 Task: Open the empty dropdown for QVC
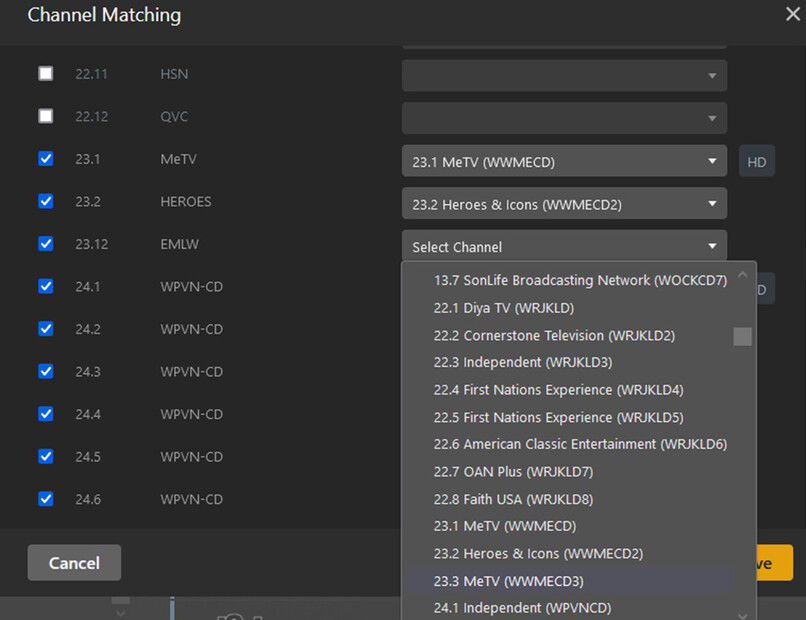click(x=564, y=118)
